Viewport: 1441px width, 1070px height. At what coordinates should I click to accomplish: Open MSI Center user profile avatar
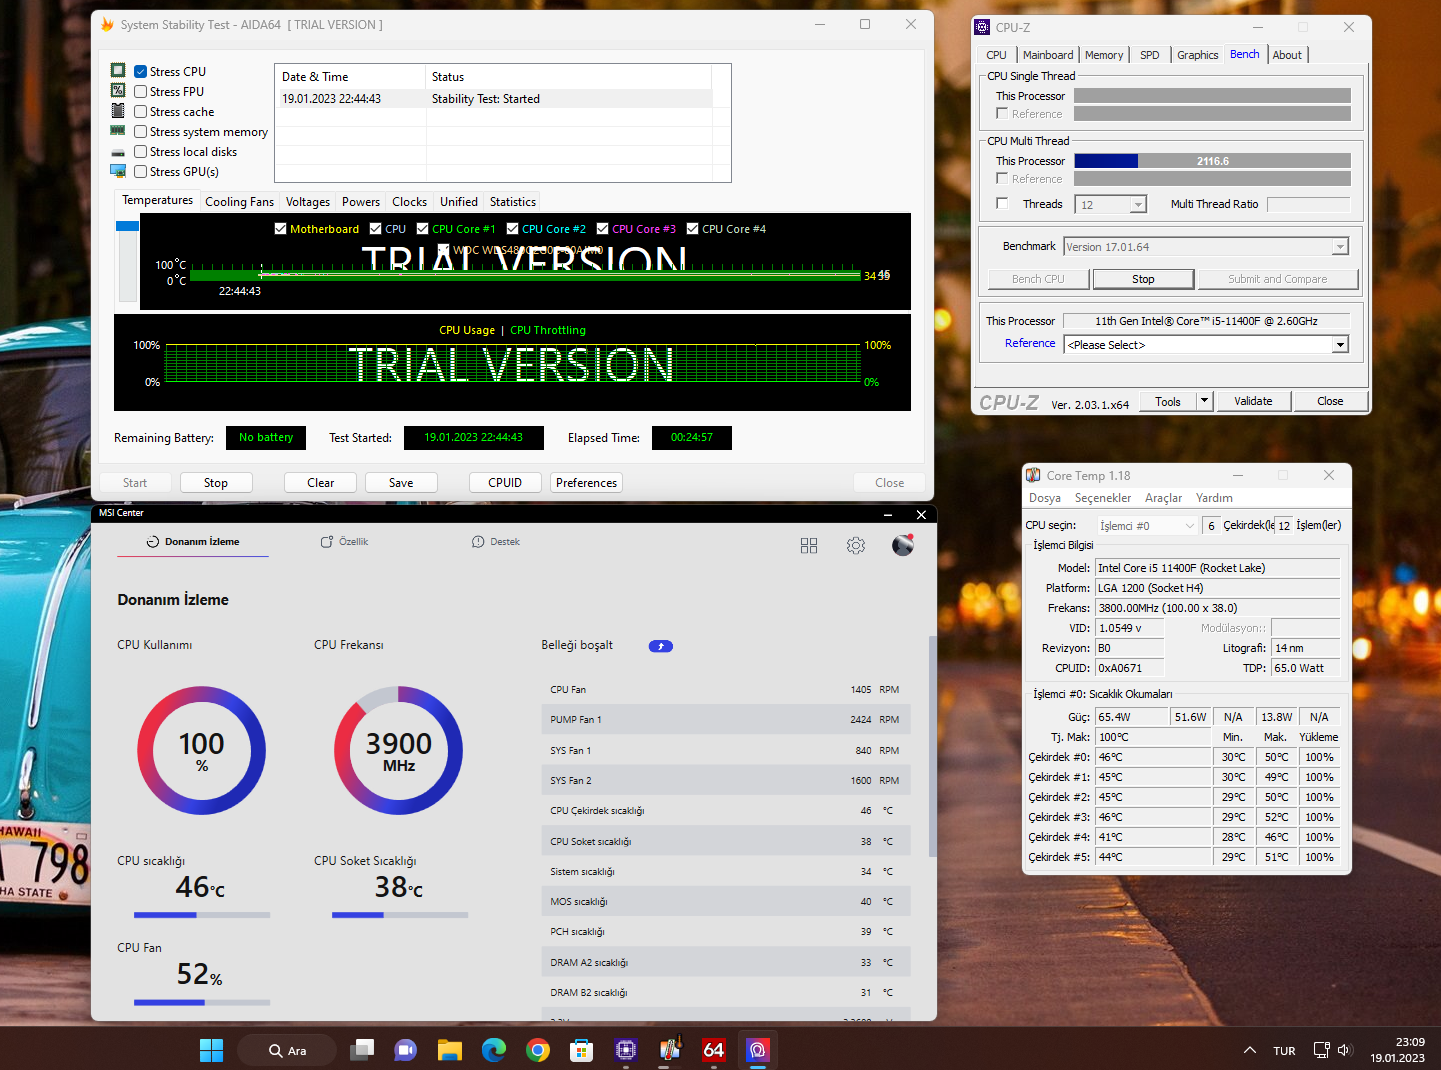(903, 545)
